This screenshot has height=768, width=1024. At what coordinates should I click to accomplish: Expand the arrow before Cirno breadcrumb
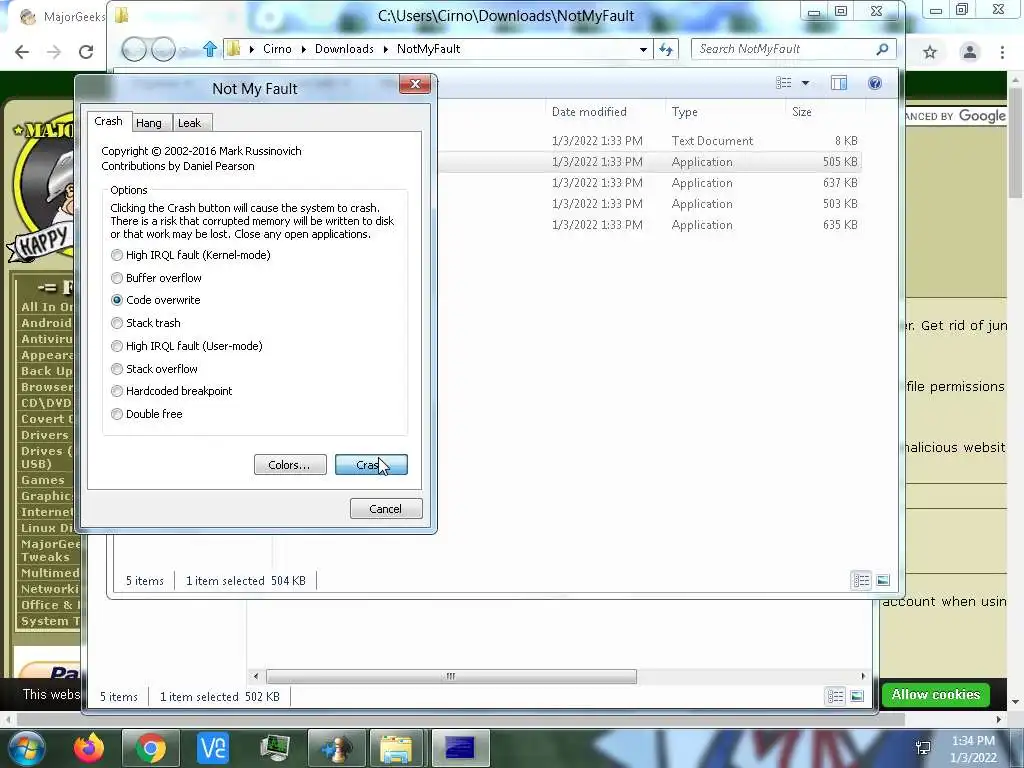252,49
